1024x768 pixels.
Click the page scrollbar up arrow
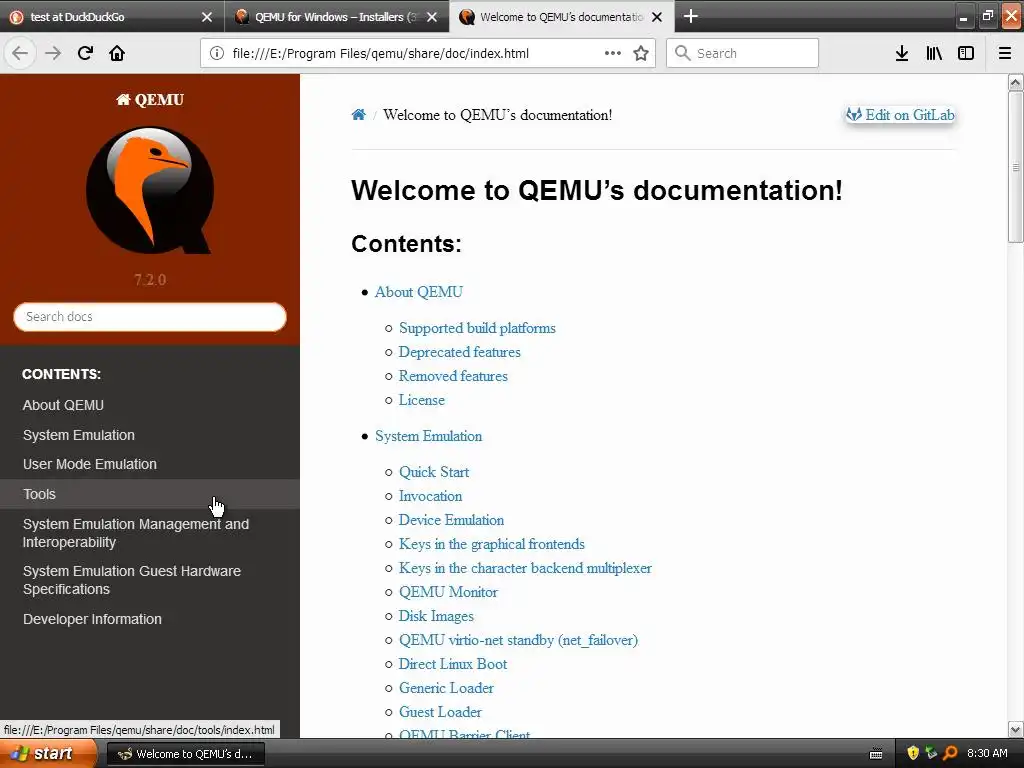click(1016, 82)
